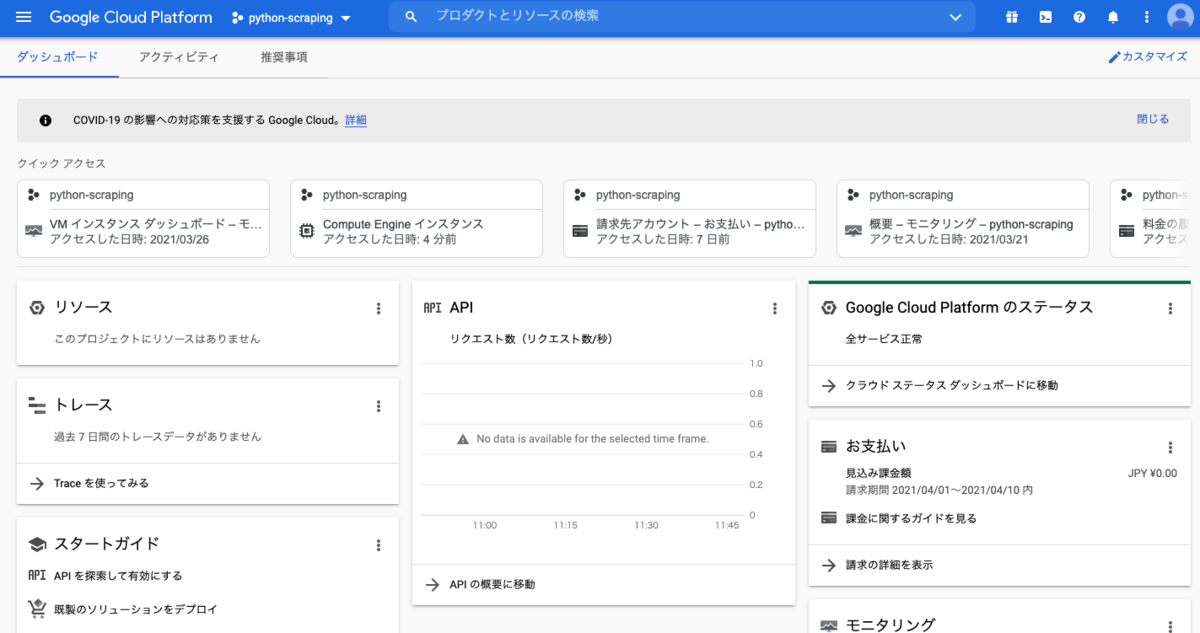Click the お支払い credit card icon
Image resolution: width=1200 pixels, height=633 pixels.
tap(828, 446)
